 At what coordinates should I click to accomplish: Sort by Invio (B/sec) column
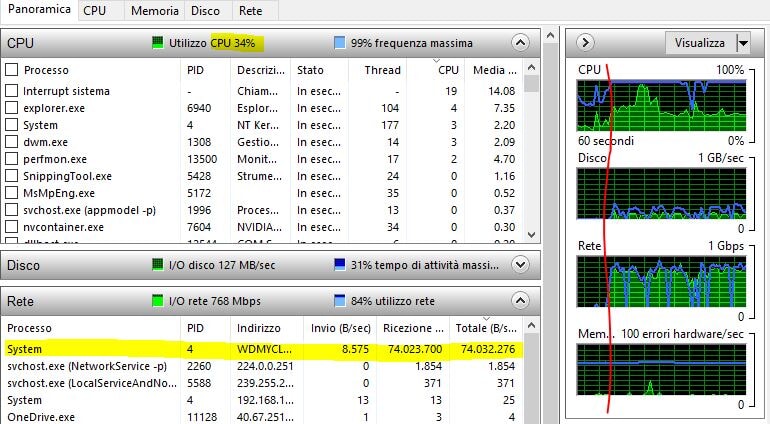340,328
